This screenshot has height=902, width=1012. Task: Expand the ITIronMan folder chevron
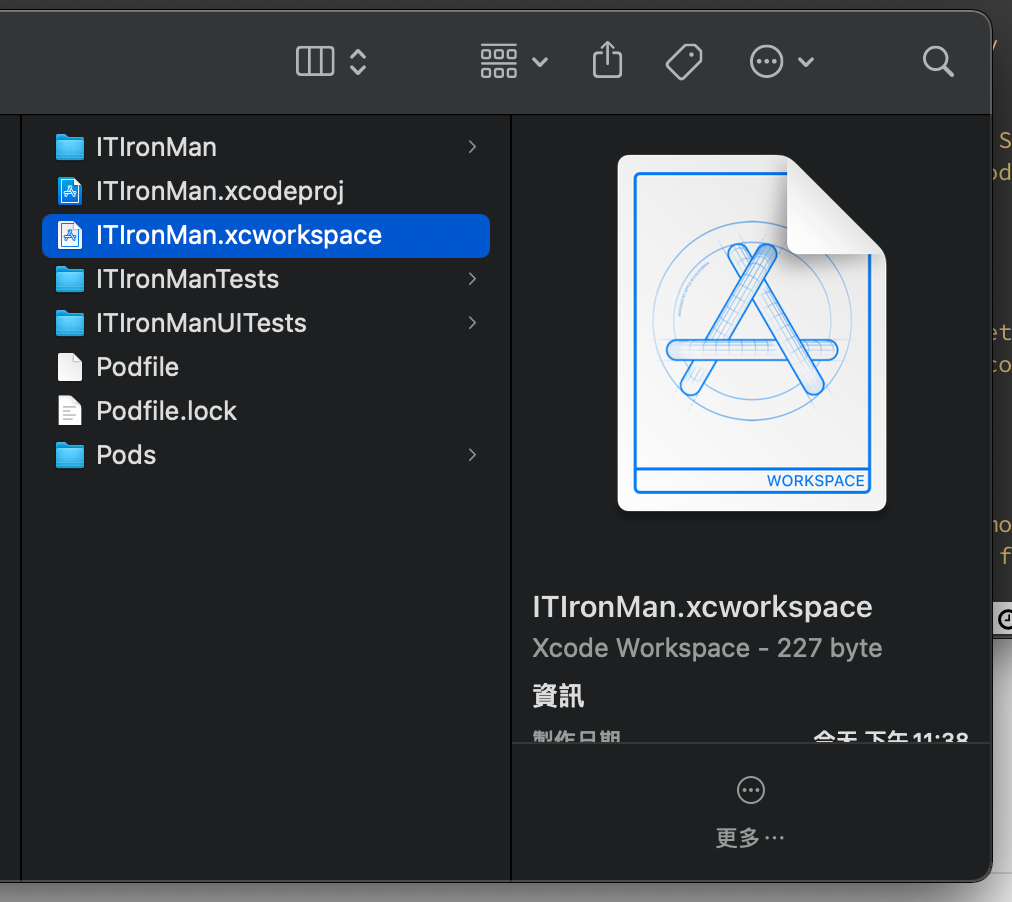point(472,147)
